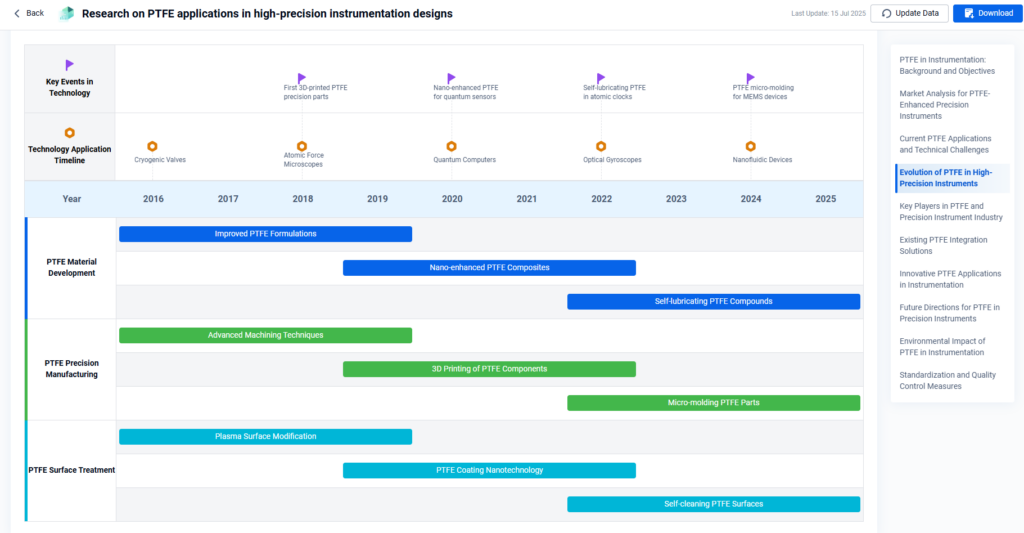The width and height of the screenshot is (1024, 533).
Task: Click the orange Cryogenic Valves marker
Action: tap(152, 146)
